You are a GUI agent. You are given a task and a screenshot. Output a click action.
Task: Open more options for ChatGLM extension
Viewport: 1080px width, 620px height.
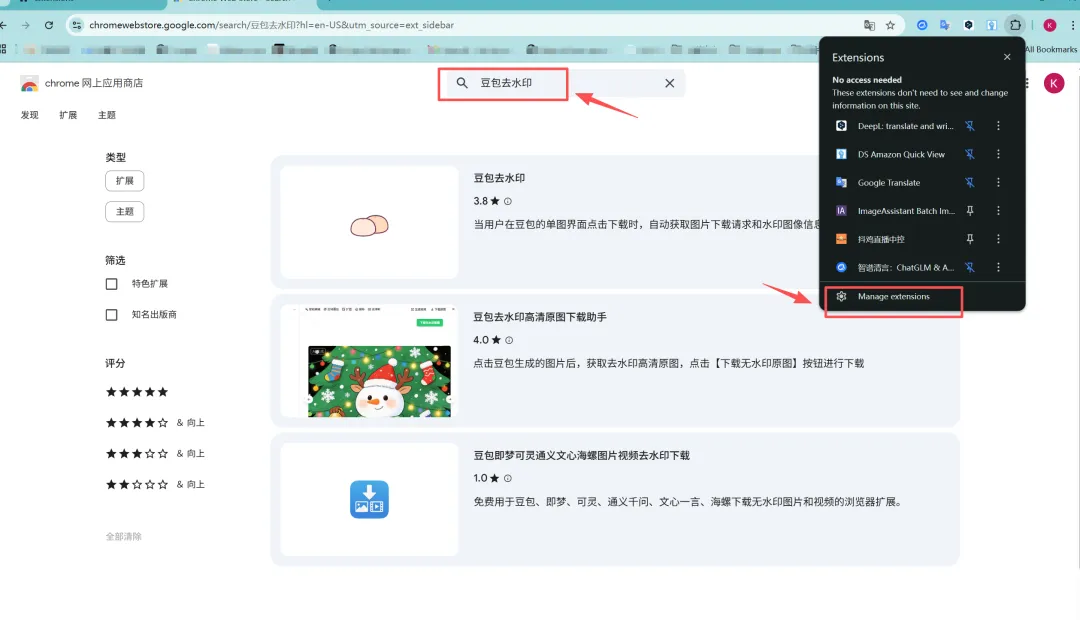(x=998, y=267)
